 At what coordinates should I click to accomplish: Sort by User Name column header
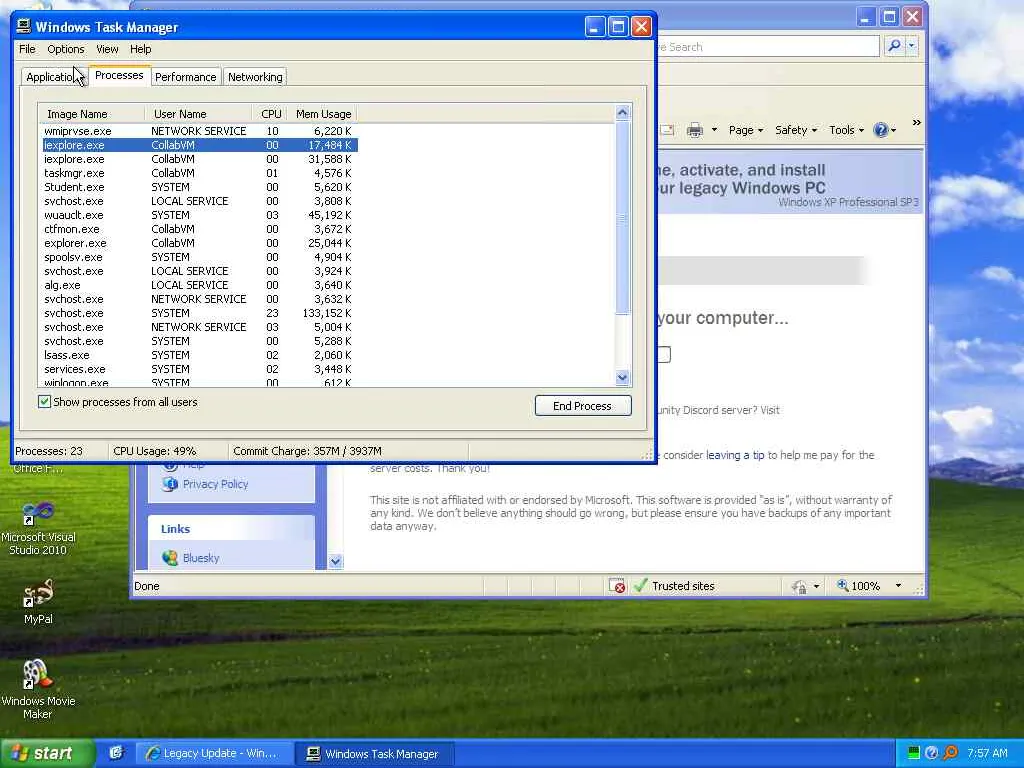pyautogui.click(x=199, y=114)
